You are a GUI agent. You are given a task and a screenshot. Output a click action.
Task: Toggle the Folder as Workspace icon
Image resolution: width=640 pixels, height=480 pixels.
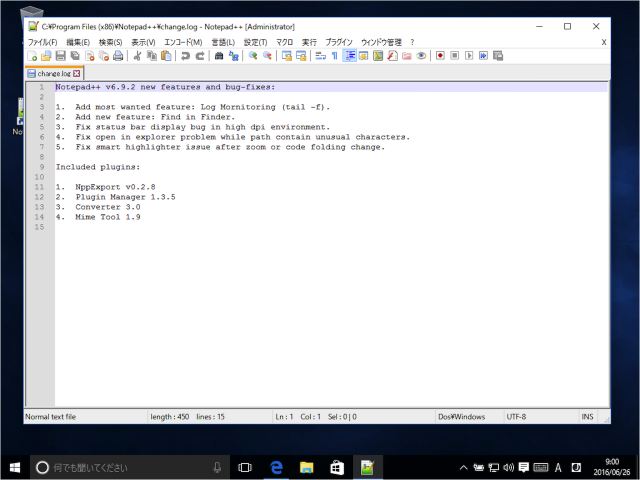pos(407,56)
